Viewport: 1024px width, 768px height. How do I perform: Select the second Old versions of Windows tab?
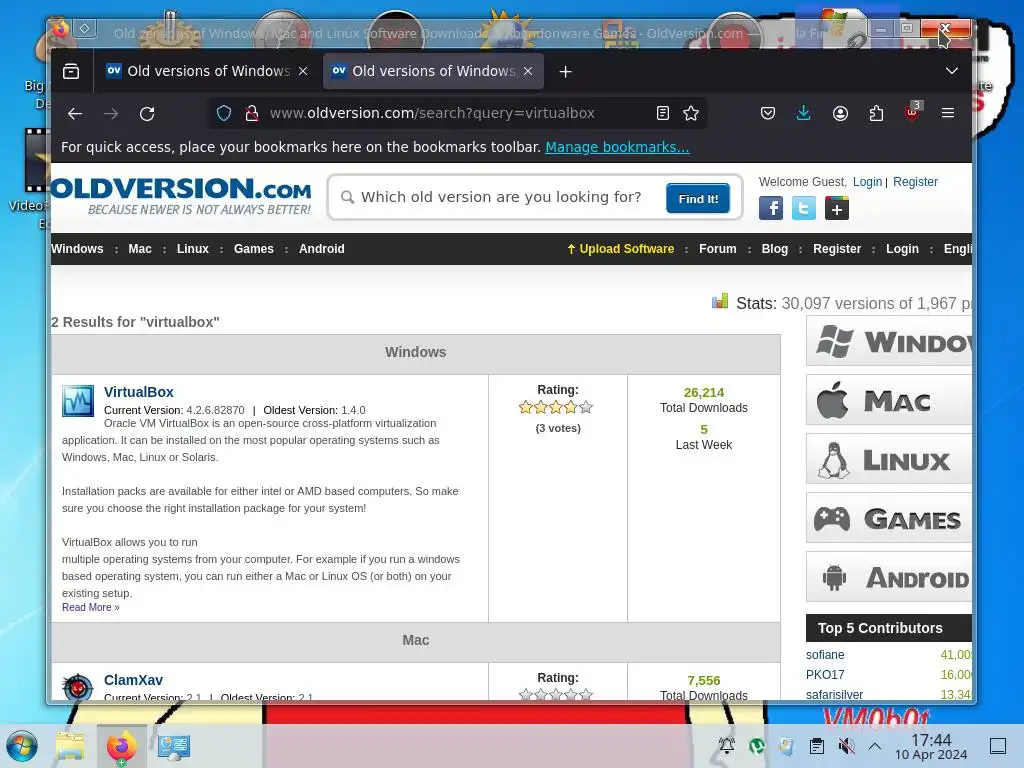pyautogui.click(x=434, y=71)
